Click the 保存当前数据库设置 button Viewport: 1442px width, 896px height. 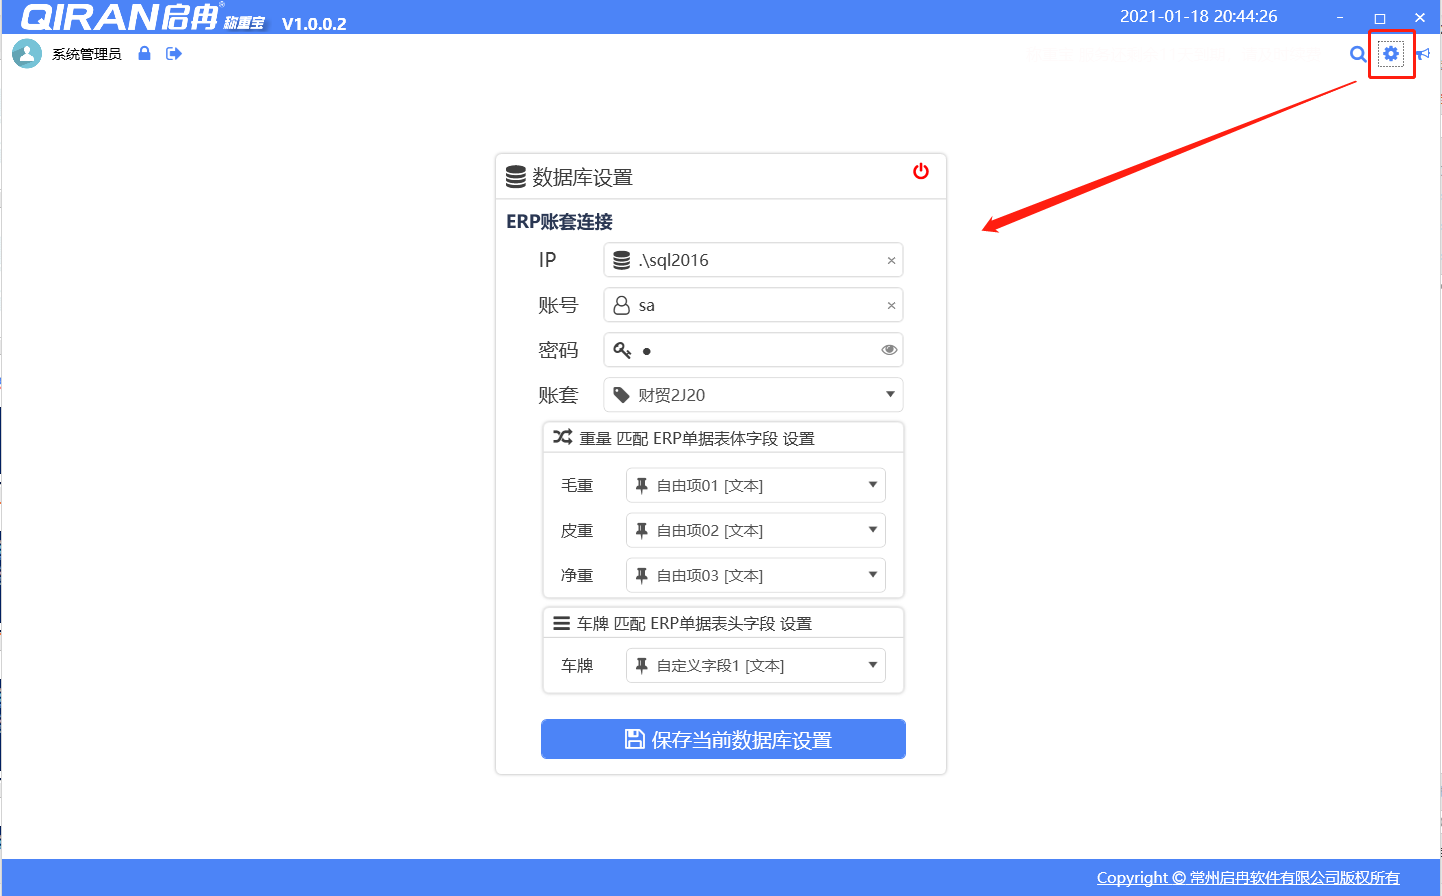coord(723,739)
